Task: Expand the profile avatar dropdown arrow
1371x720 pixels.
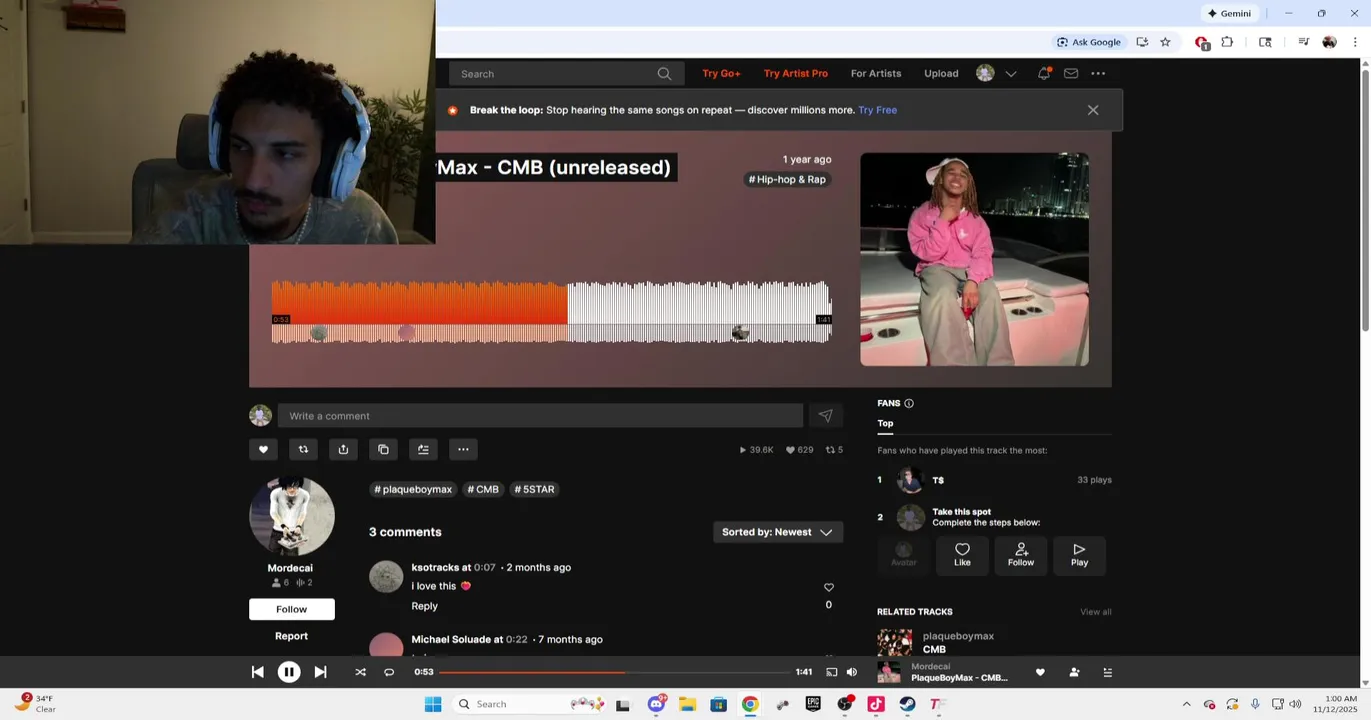Action: coord(1011,74)
